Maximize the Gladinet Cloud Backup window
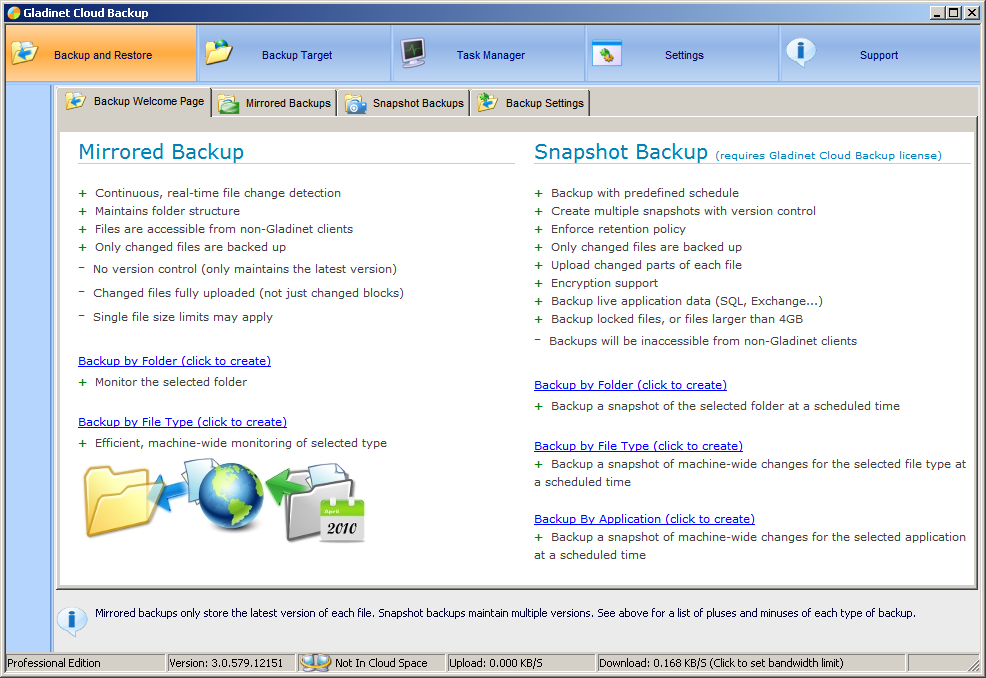986x678 pixels. point(954,13)
